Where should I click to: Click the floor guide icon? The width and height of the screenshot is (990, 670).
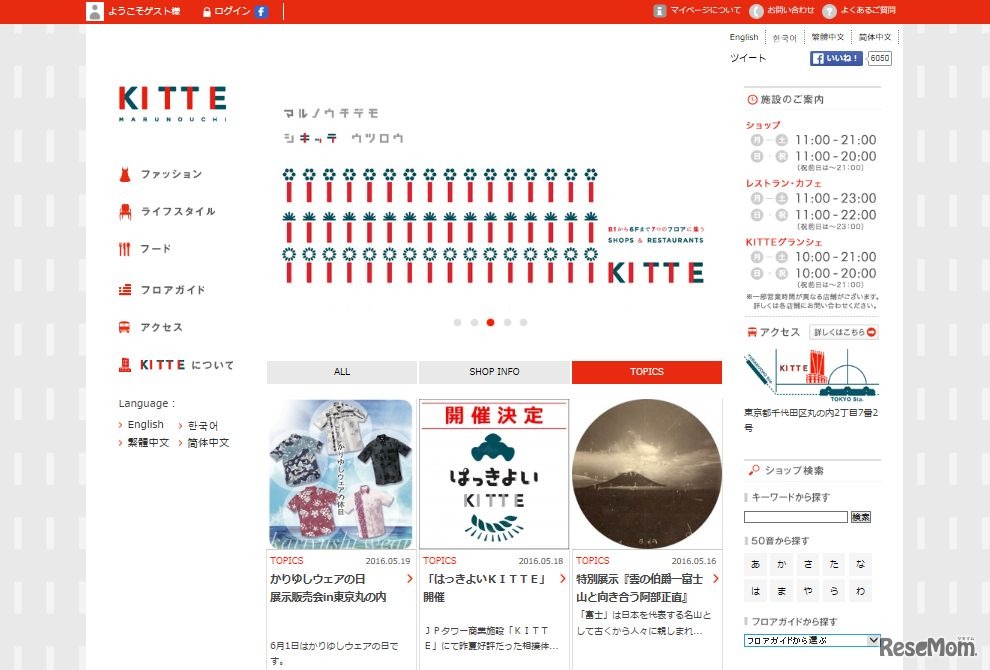[x=125, y=290]
